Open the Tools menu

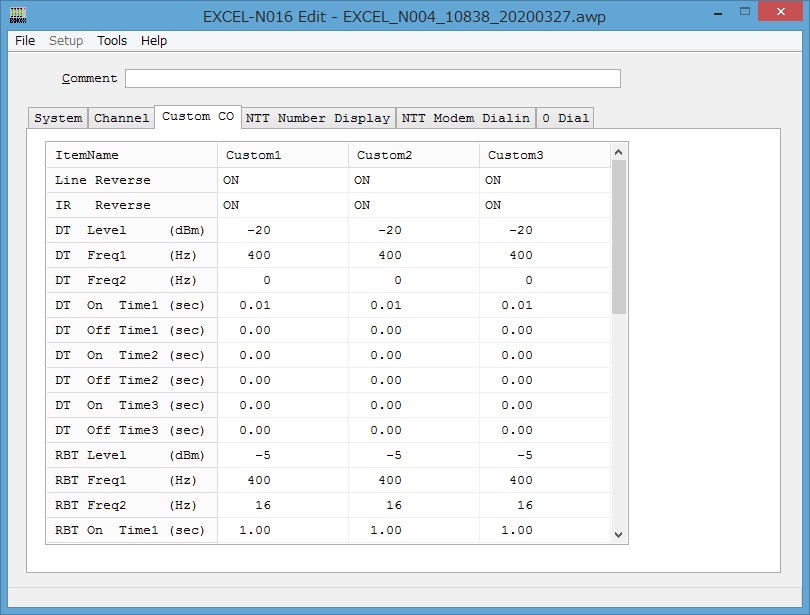pos(112,41)
